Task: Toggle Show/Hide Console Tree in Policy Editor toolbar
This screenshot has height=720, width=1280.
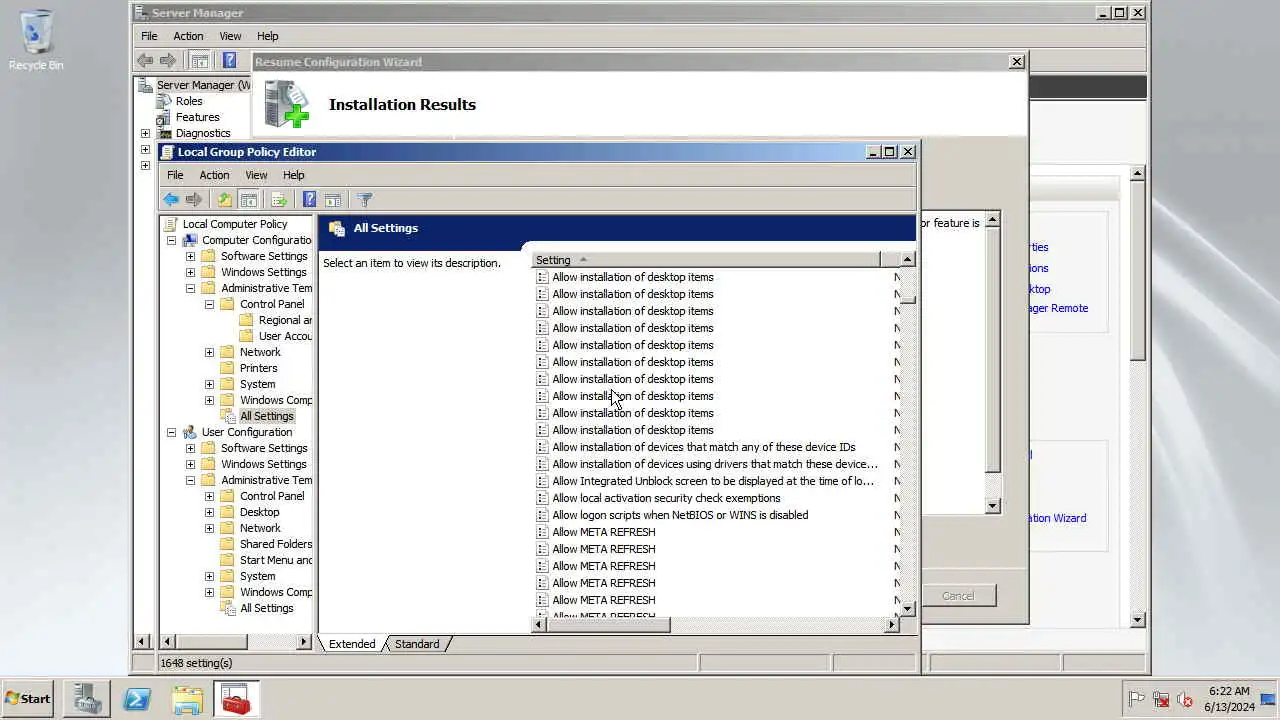Action: [248, 200]
